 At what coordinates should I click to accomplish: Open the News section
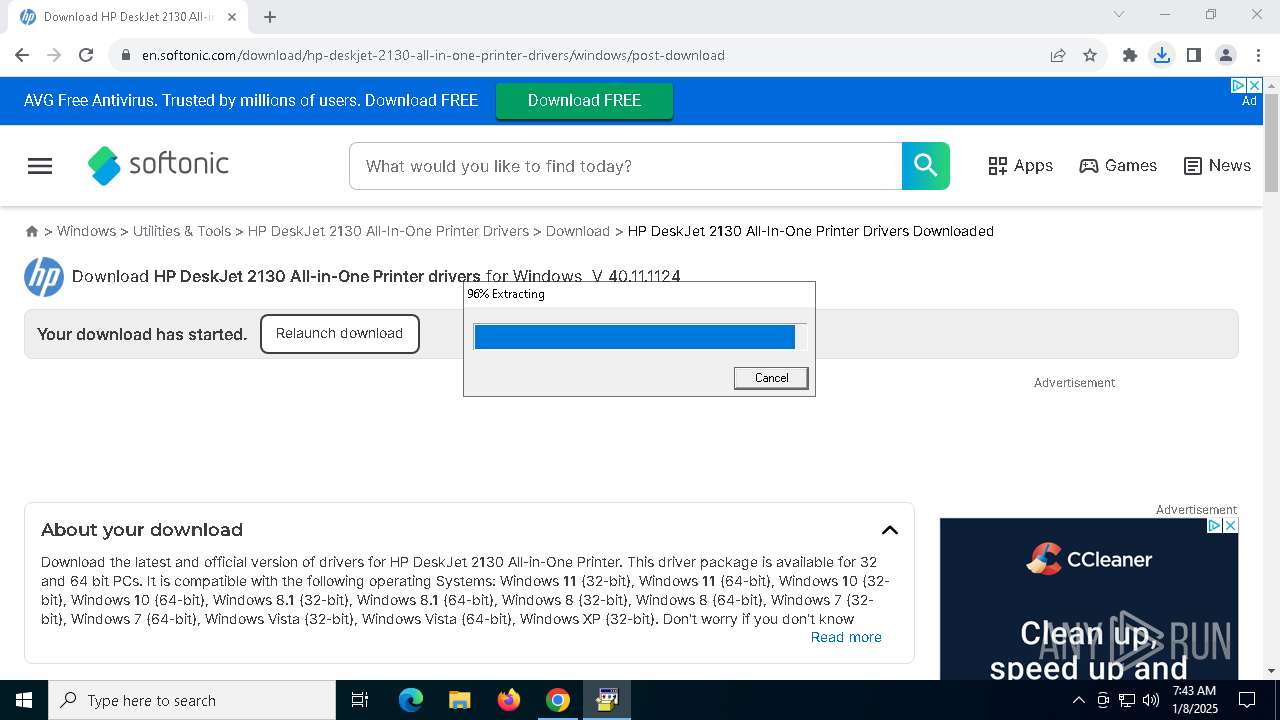(x=1217, y=166)
